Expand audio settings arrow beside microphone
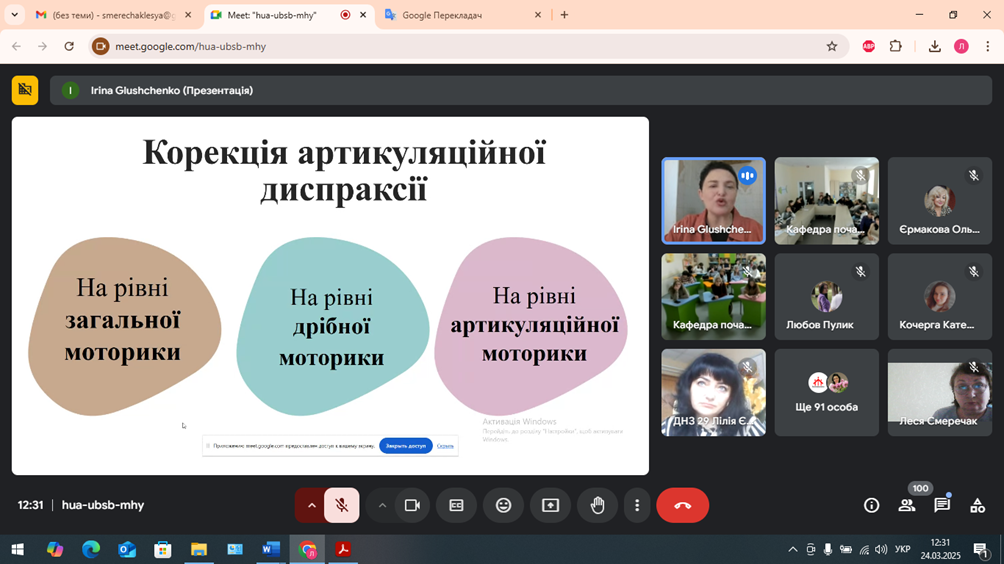This screenshot has width=1004, height=564. click(311, 506)
